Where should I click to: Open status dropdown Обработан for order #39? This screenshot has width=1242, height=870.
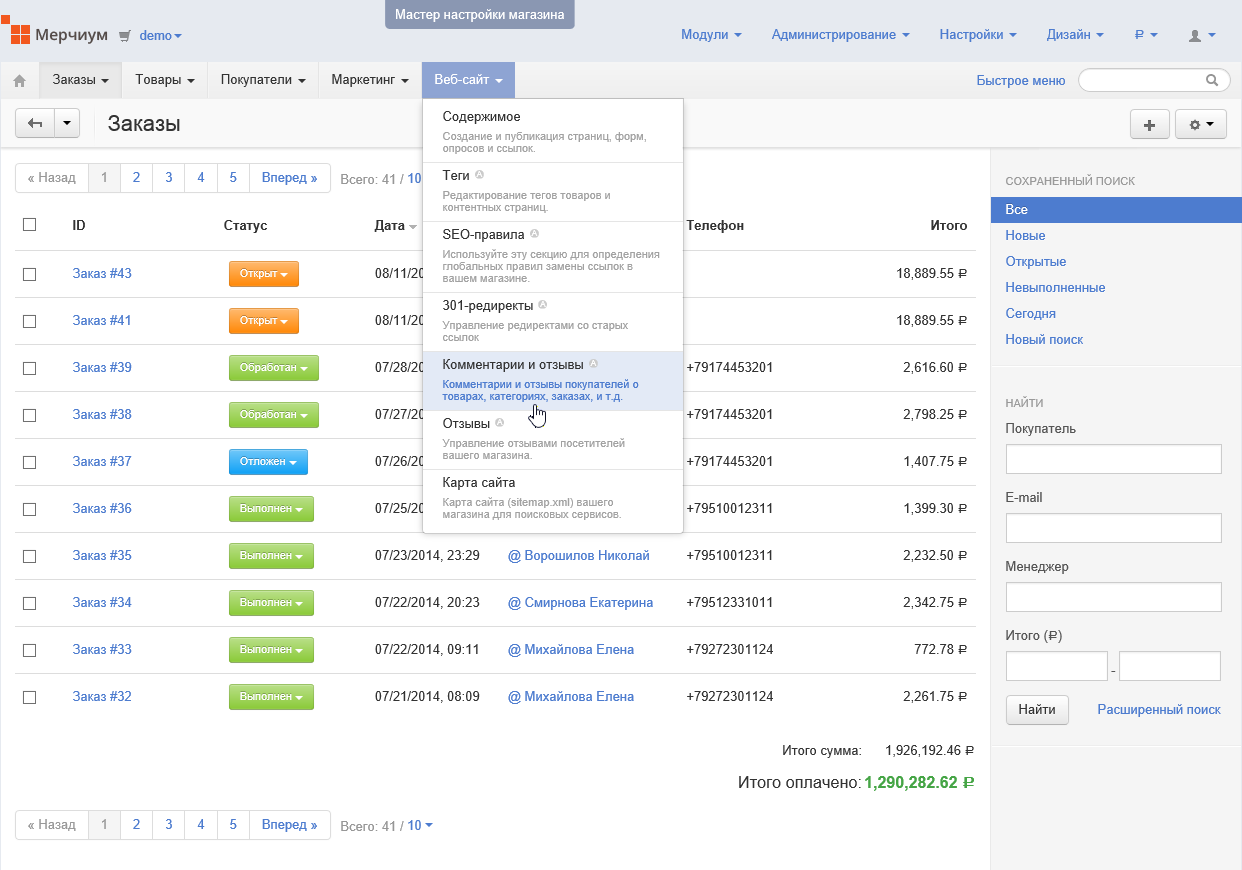(274, 368)
